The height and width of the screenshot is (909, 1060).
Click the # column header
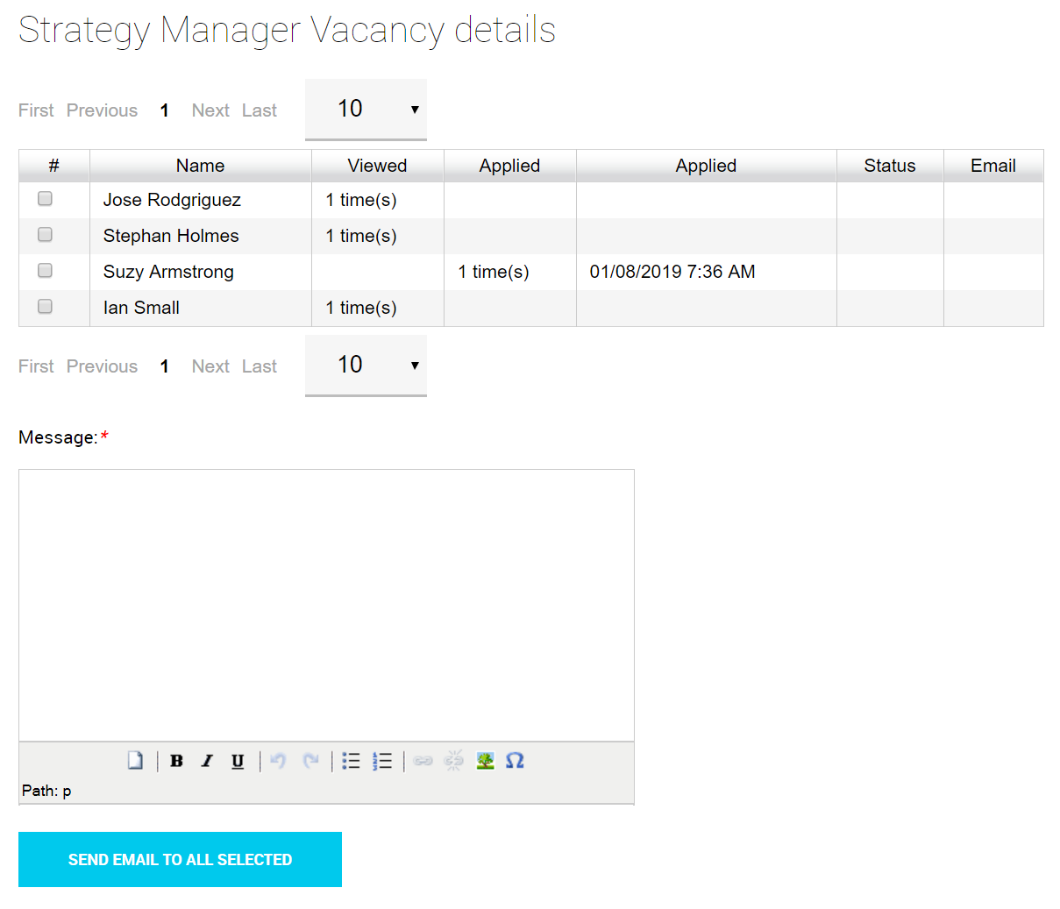54,166
